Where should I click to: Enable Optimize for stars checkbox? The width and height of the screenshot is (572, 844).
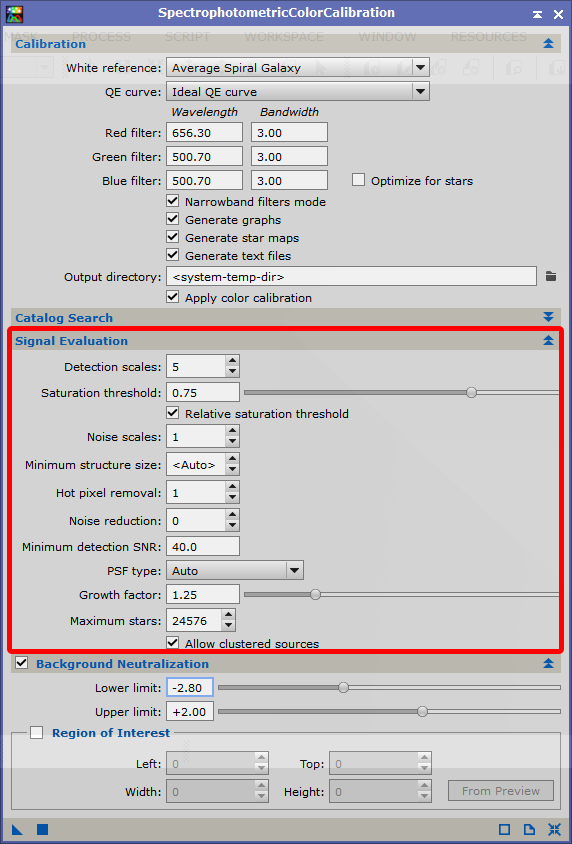tap(358, 180)
